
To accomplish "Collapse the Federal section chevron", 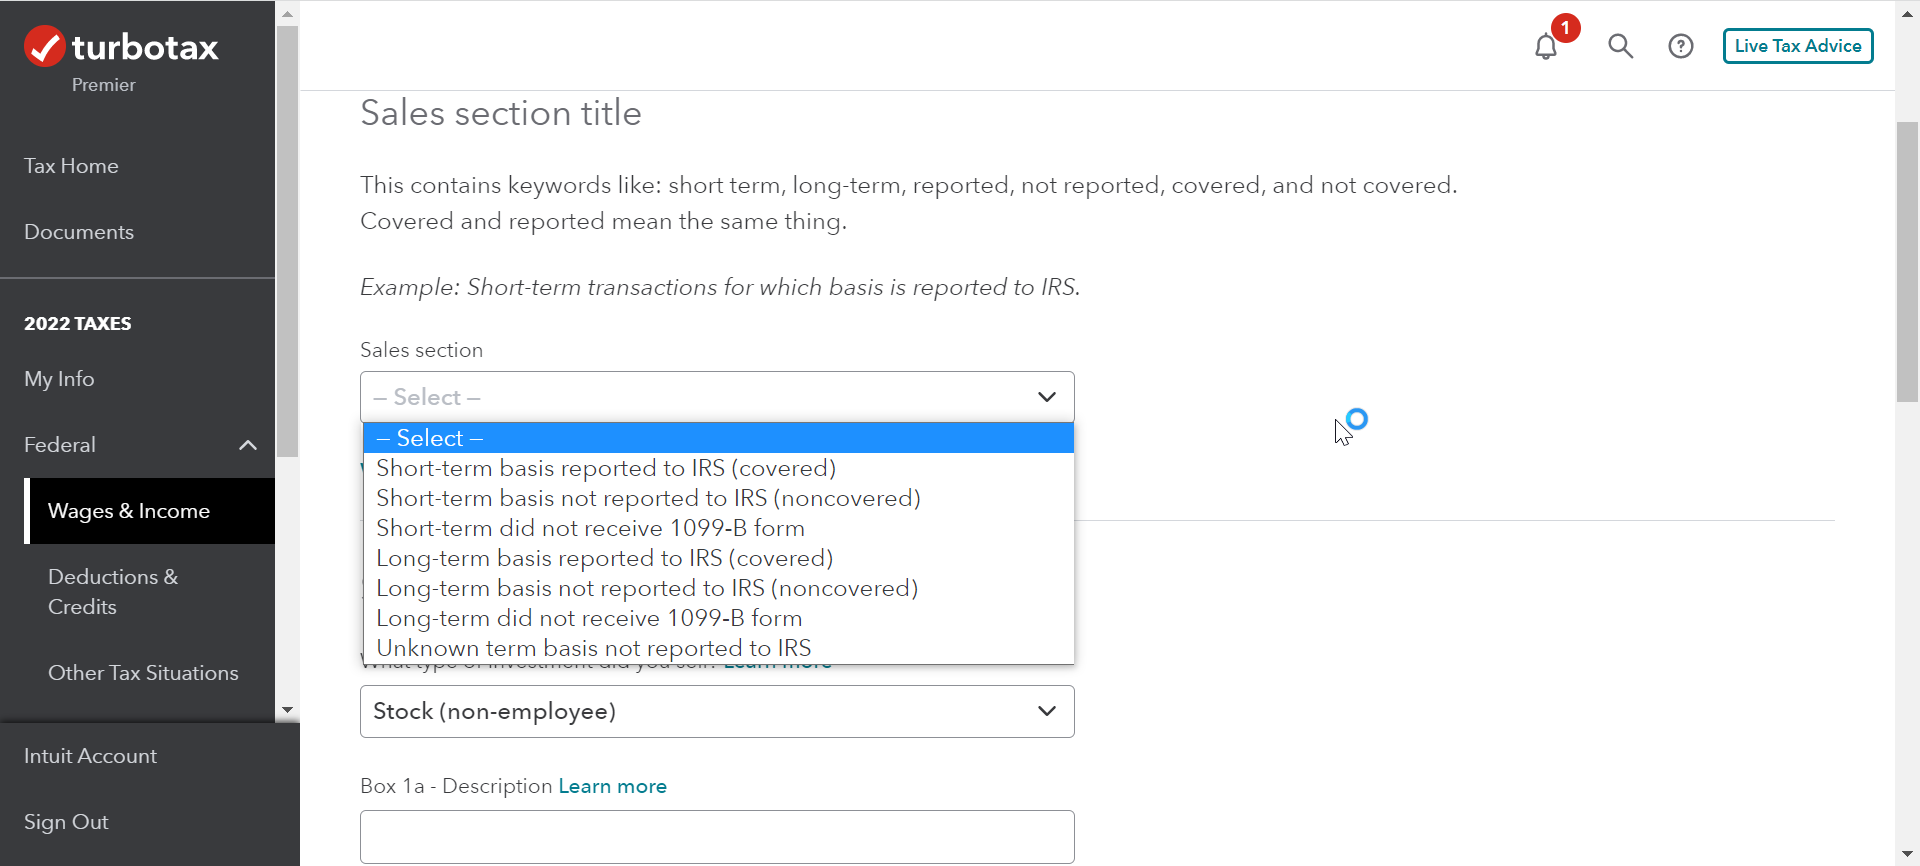I will pyautogui.click(x=248, y=445).
